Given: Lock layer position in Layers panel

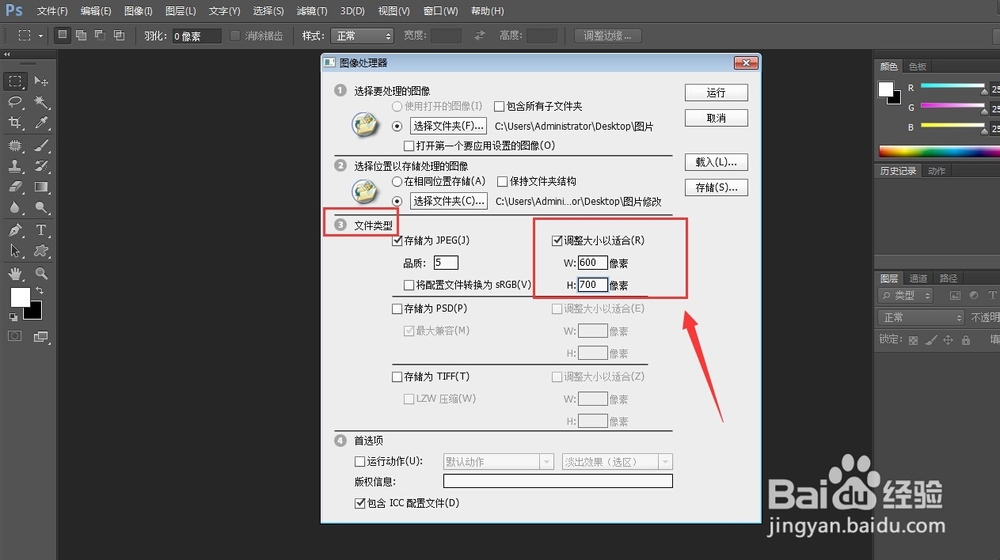Looking at the screenshot, I should [x=948, y=341].
